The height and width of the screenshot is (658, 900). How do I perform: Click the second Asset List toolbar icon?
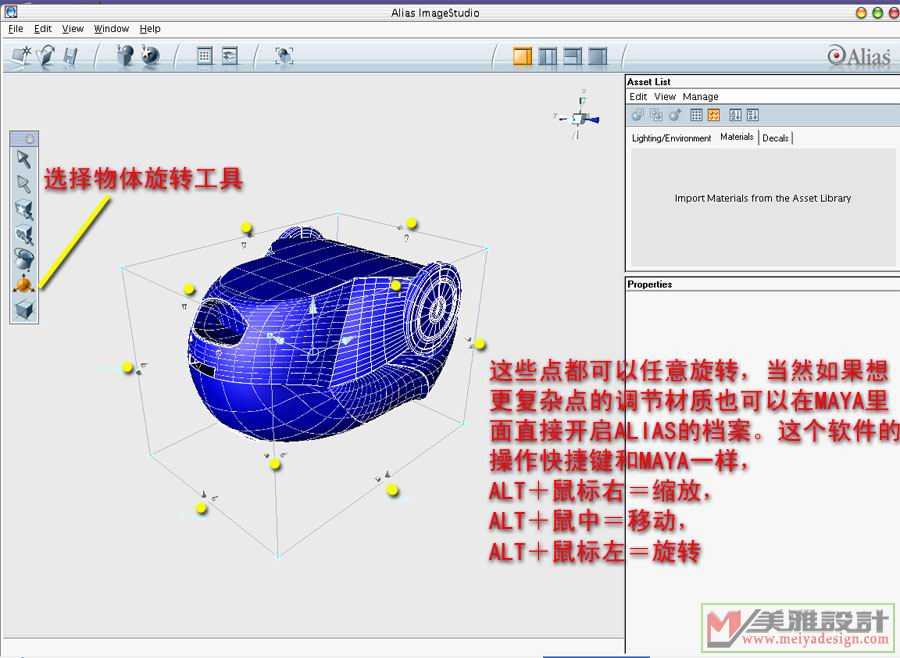click(x=656, y=115)
